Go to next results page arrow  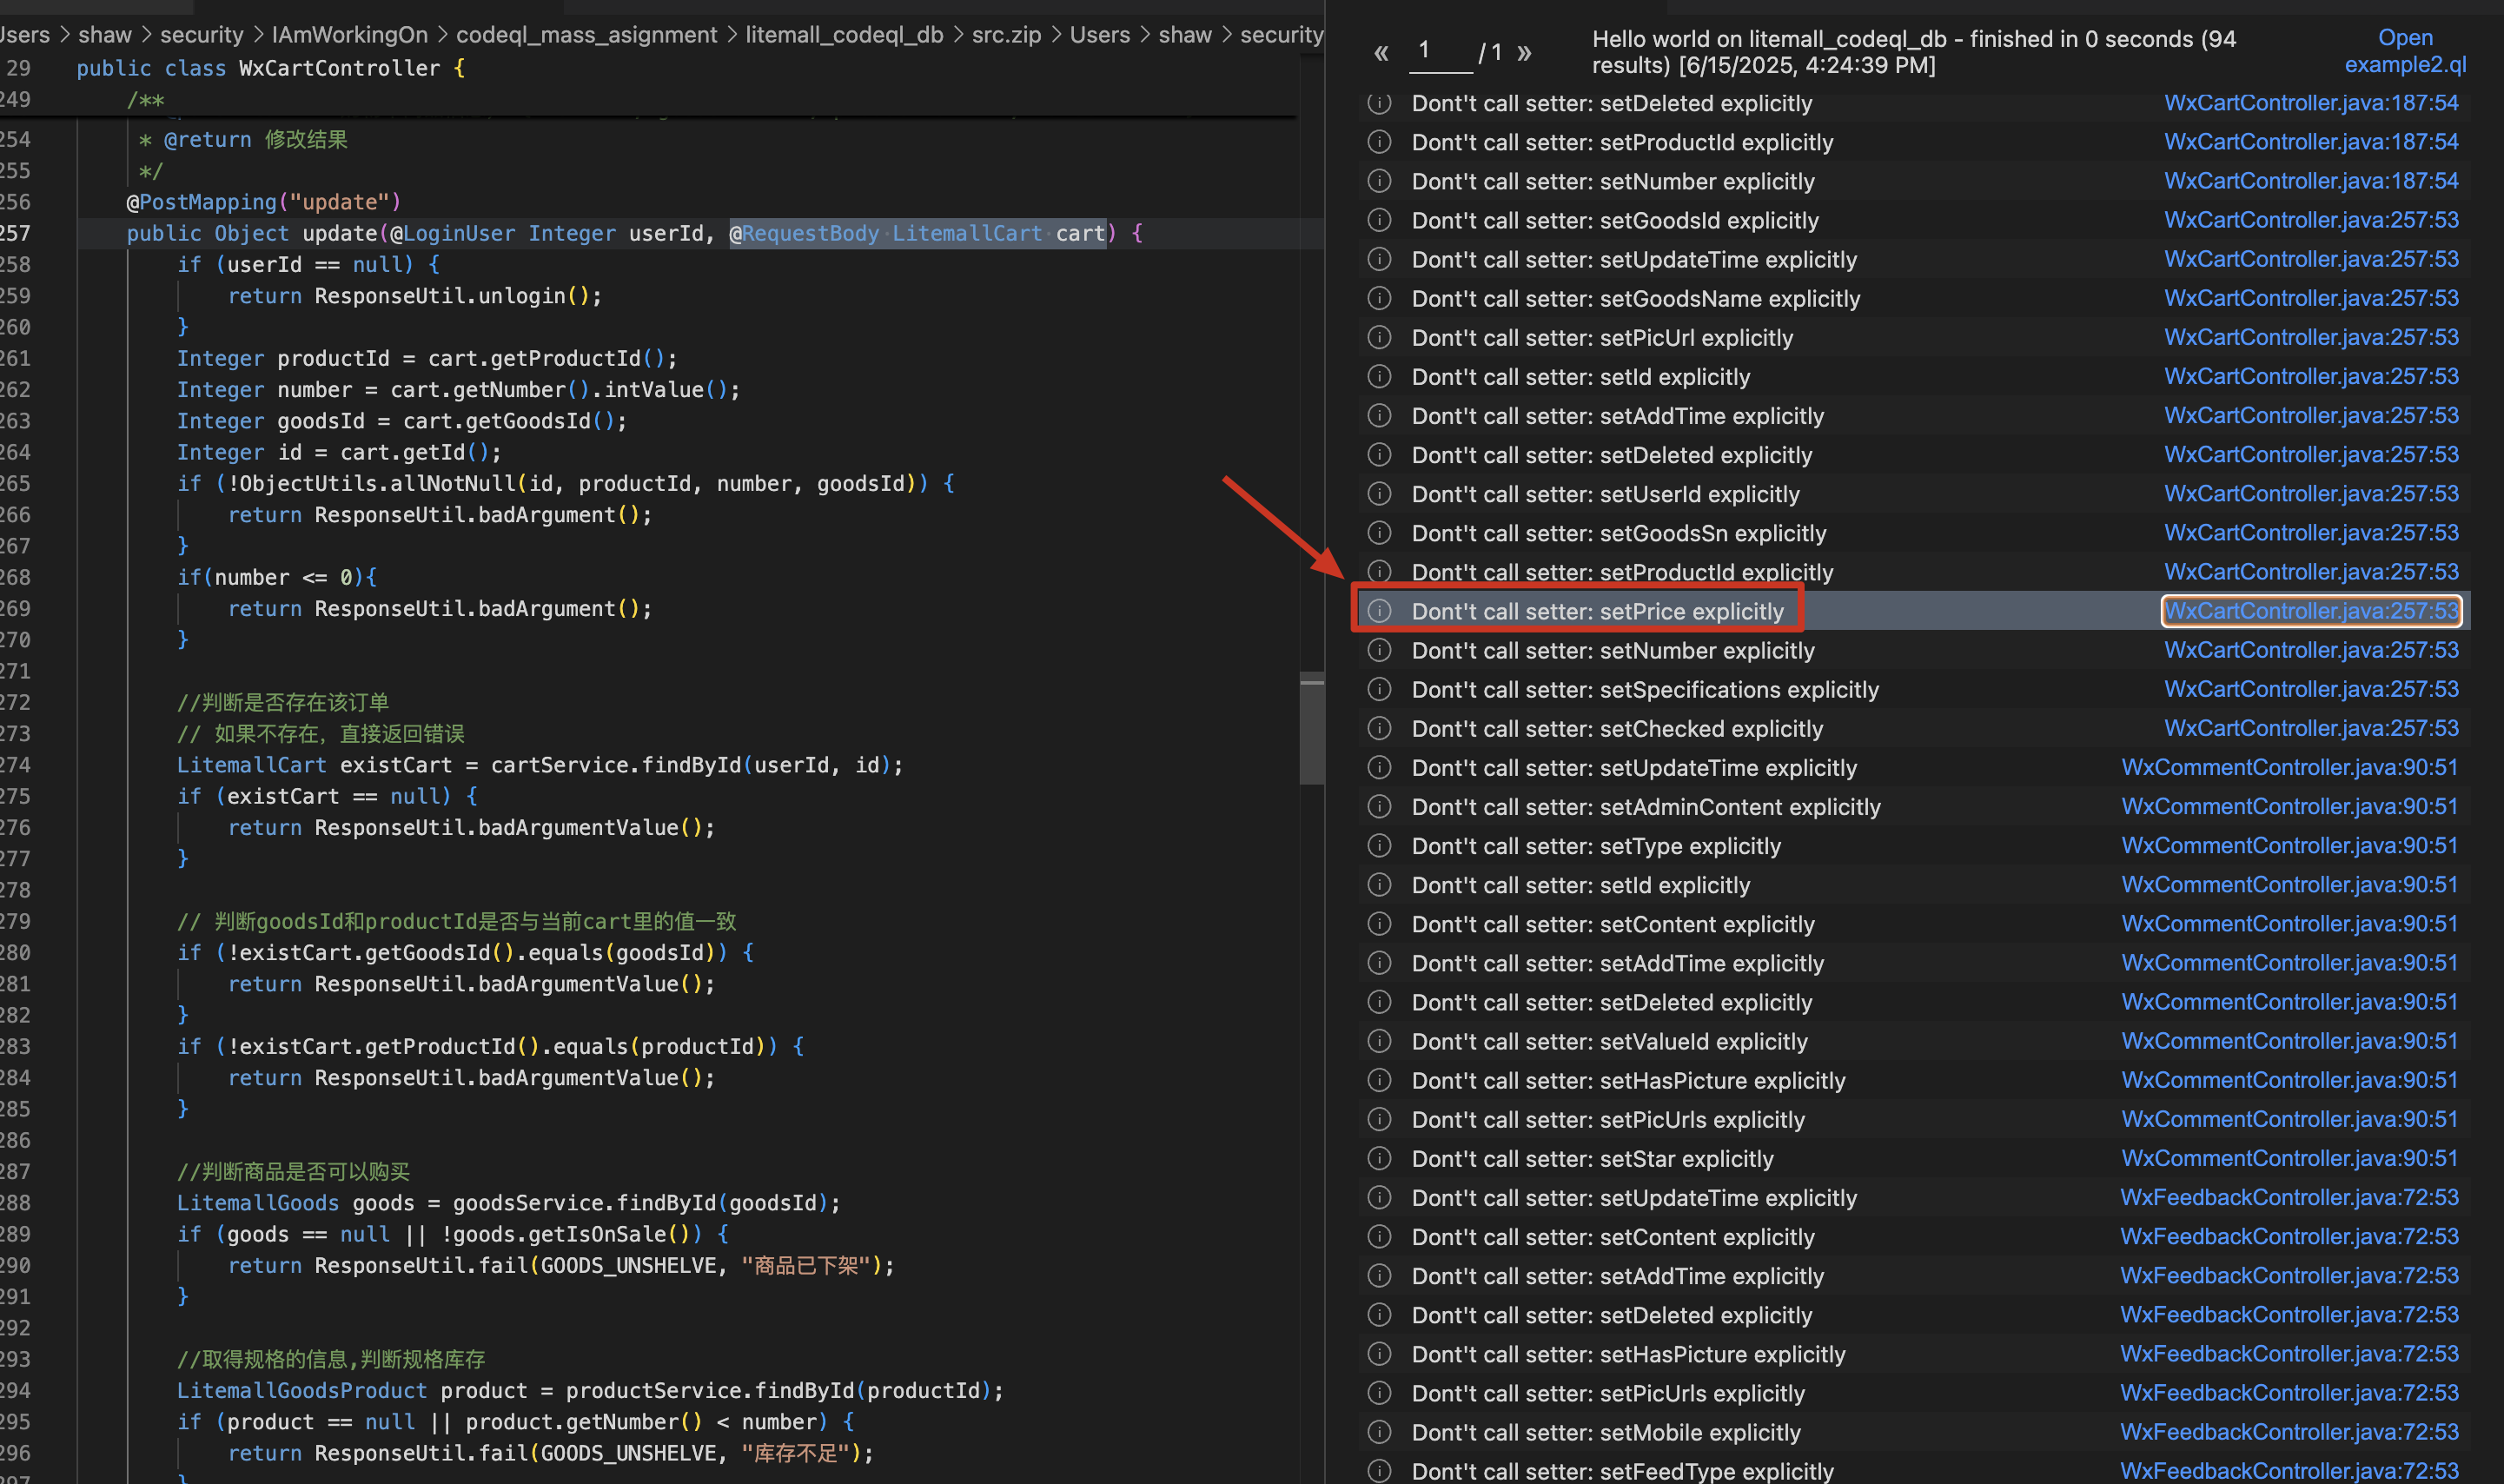pos(1524,53)
